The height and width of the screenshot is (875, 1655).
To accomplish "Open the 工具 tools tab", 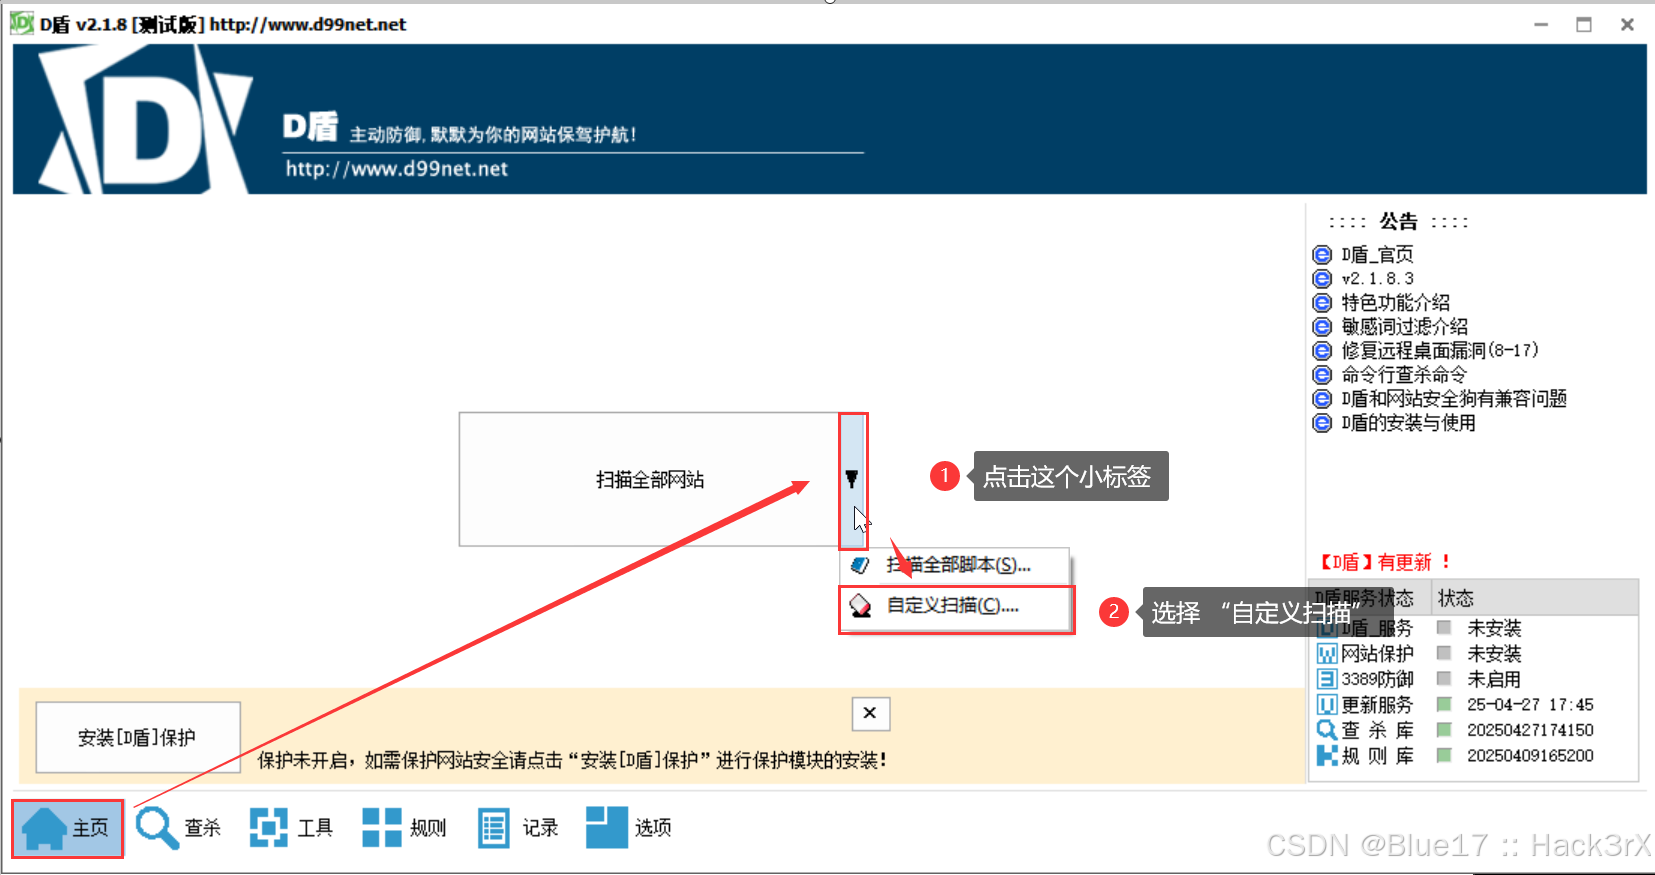I will point(291,828).
